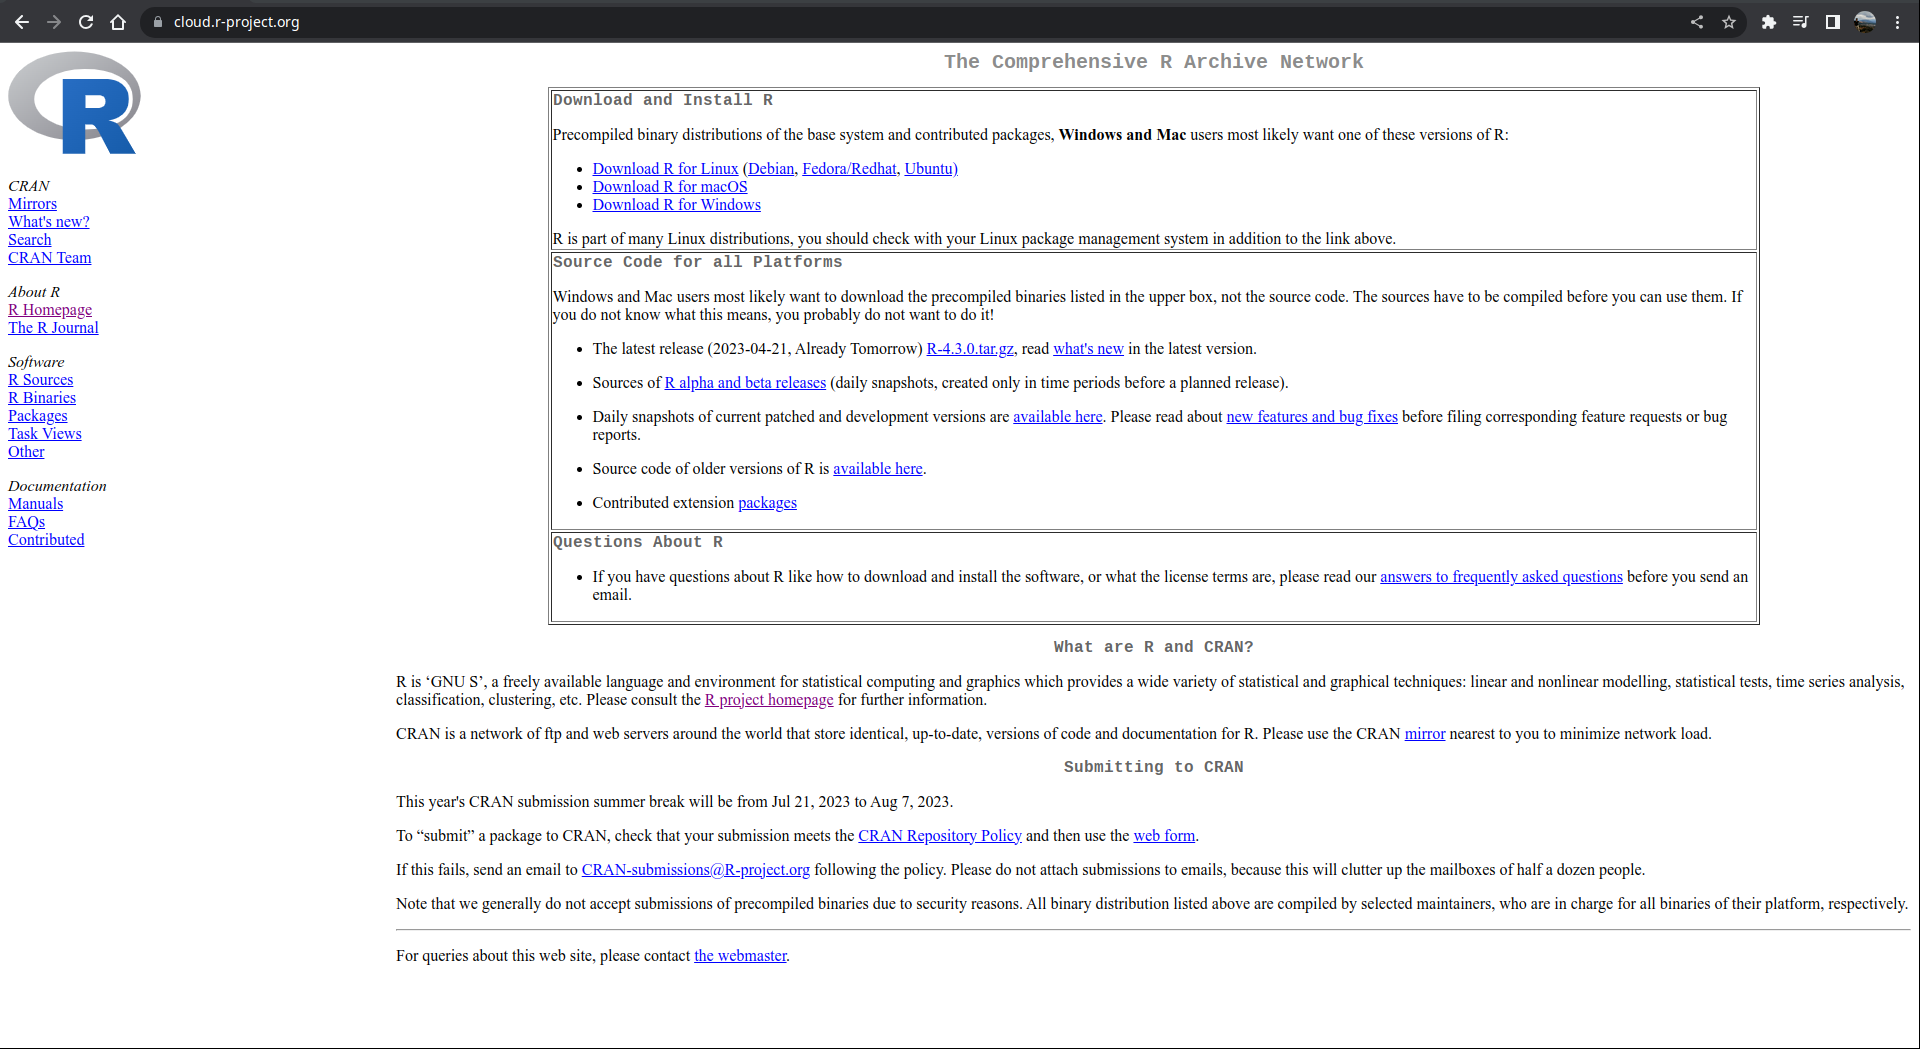The width and height of the screenshot is (1920, 1049).
Task: Click the padlock site info icon
Action: coord(158,22)
